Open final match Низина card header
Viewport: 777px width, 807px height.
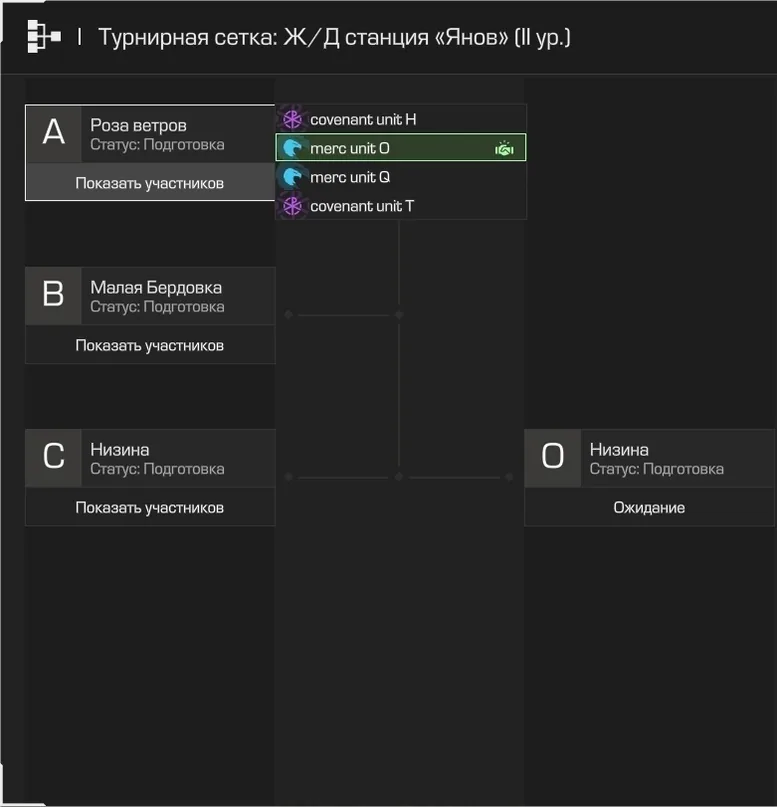point(649,458)
